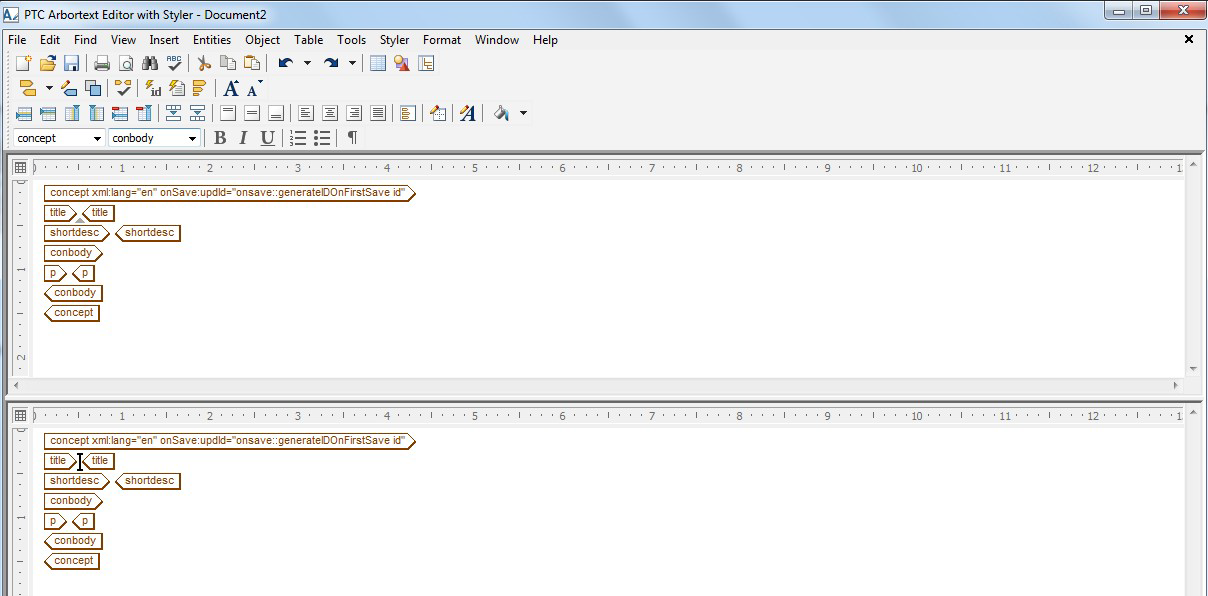Open a file with the folder icon
Screen dimensions: 1208x596
coord(48,63)
